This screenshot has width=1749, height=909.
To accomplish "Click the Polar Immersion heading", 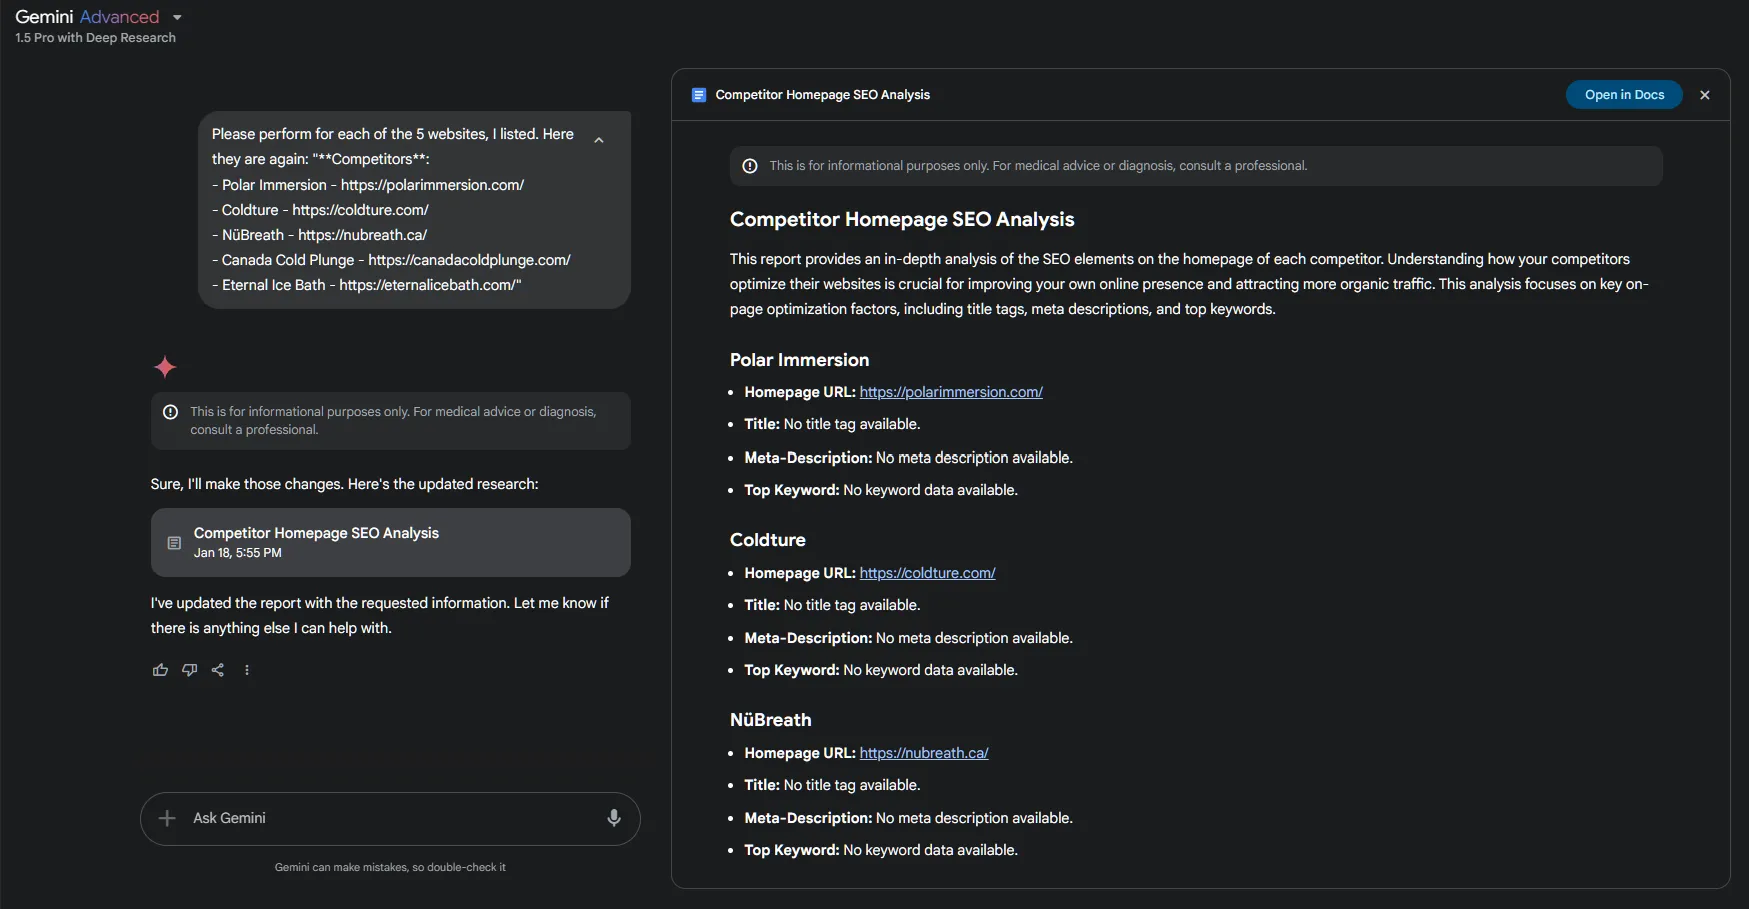I will 799,360.
